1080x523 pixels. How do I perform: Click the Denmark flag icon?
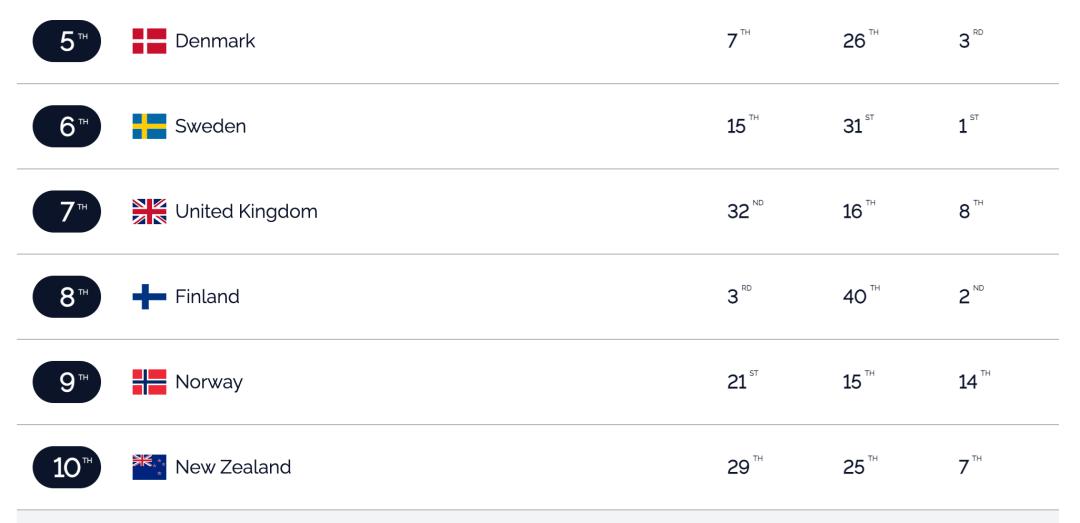click(x=149, y=41)
